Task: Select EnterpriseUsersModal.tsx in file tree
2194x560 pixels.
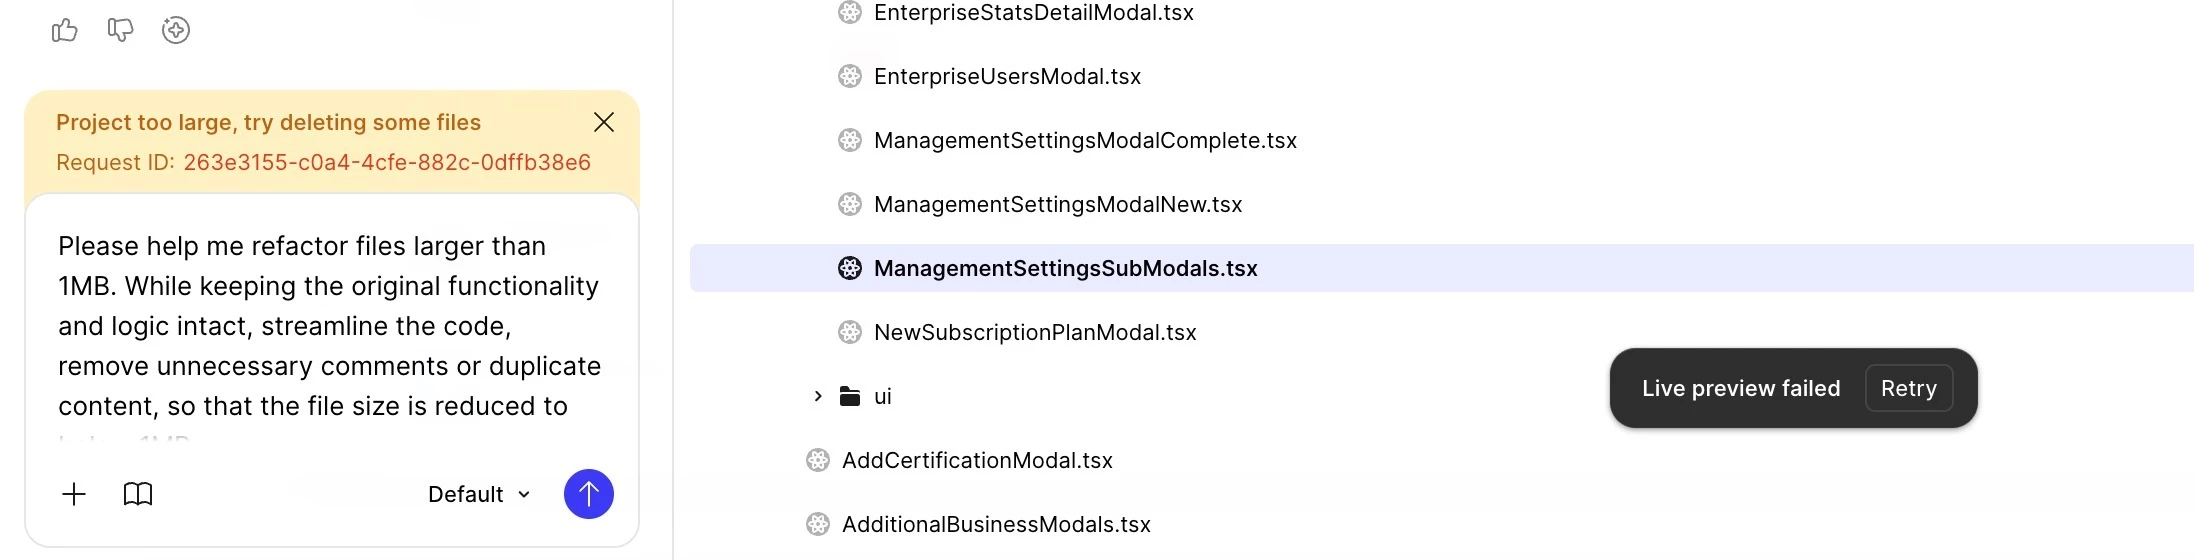Action: click(1007, 76)
